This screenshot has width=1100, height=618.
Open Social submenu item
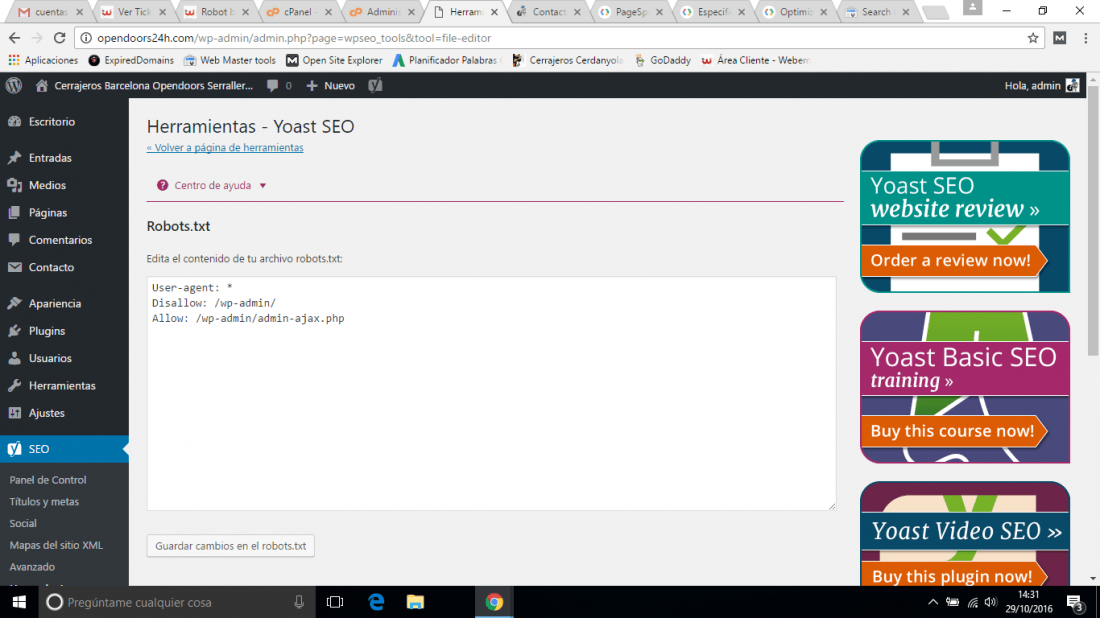(23, 523)
